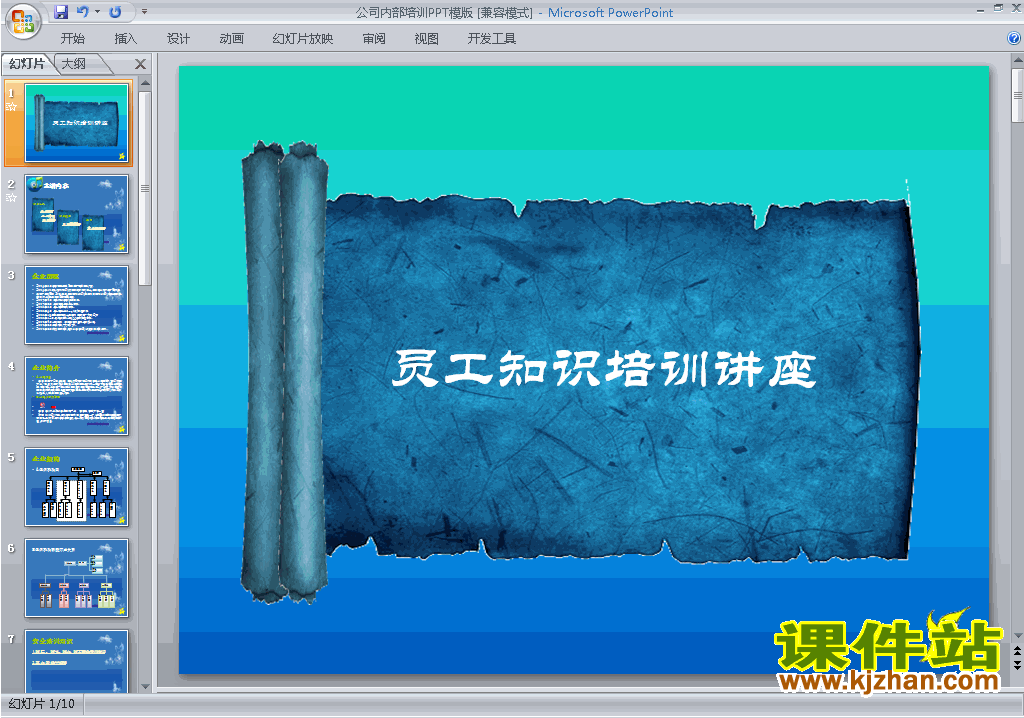The image size is (1024, 718).
Task: Select slide 5 thumbnail with org chart
Action: (x=76, y=487)
